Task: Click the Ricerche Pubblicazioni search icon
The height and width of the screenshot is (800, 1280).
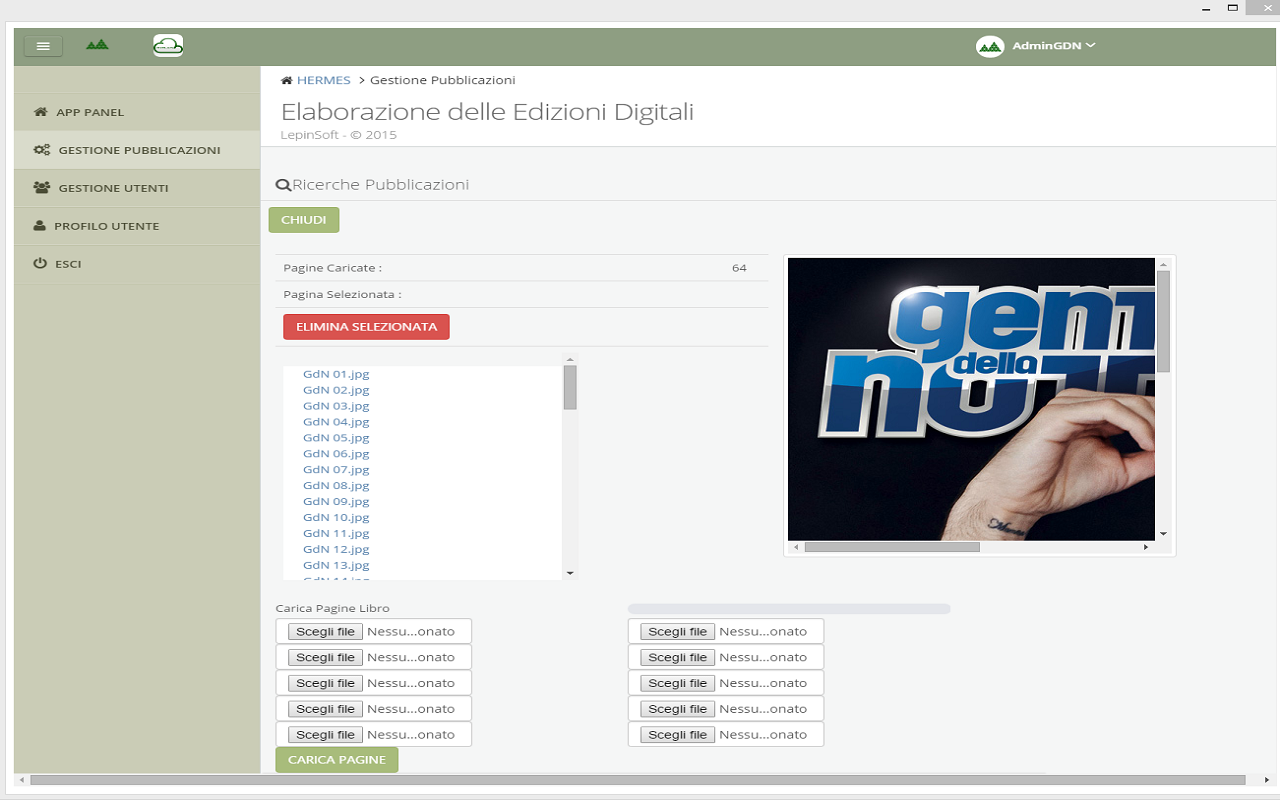Action: point(283,185)
